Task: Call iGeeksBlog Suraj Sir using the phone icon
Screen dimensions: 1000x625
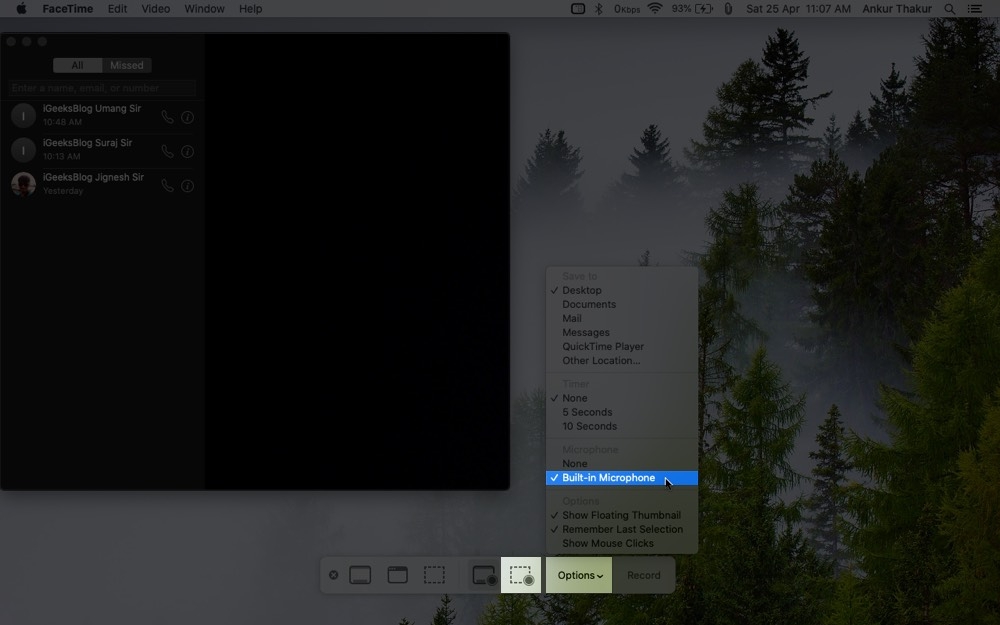Action: pos(168,150)
